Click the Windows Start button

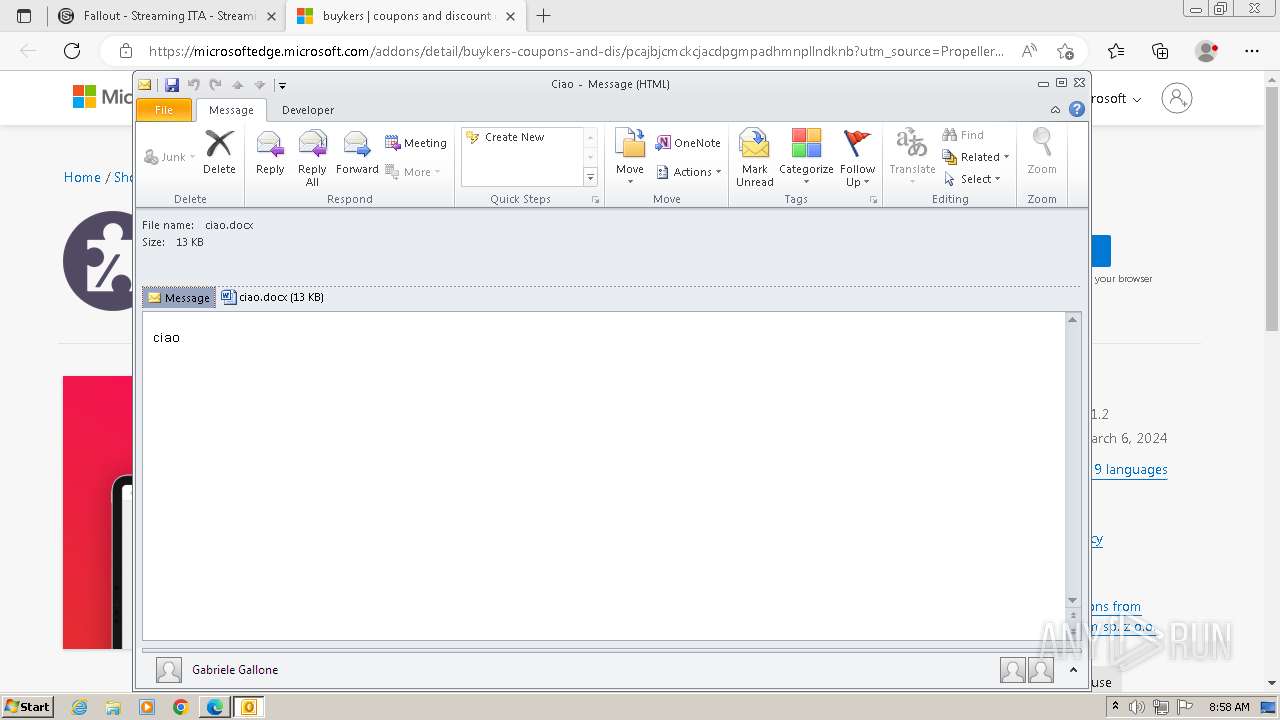click(27, 706)
